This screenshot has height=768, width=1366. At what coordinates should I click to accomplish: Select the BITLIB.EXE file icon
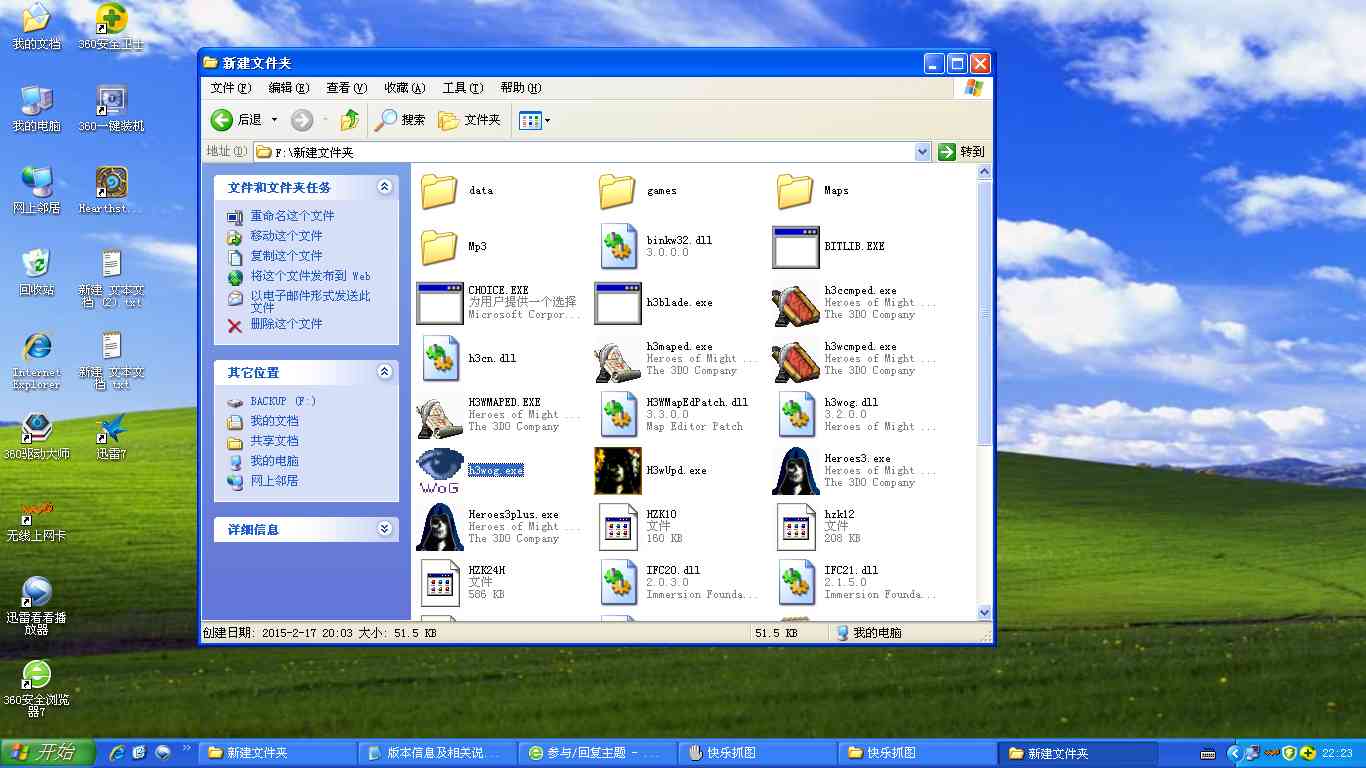tap(796, 247)
